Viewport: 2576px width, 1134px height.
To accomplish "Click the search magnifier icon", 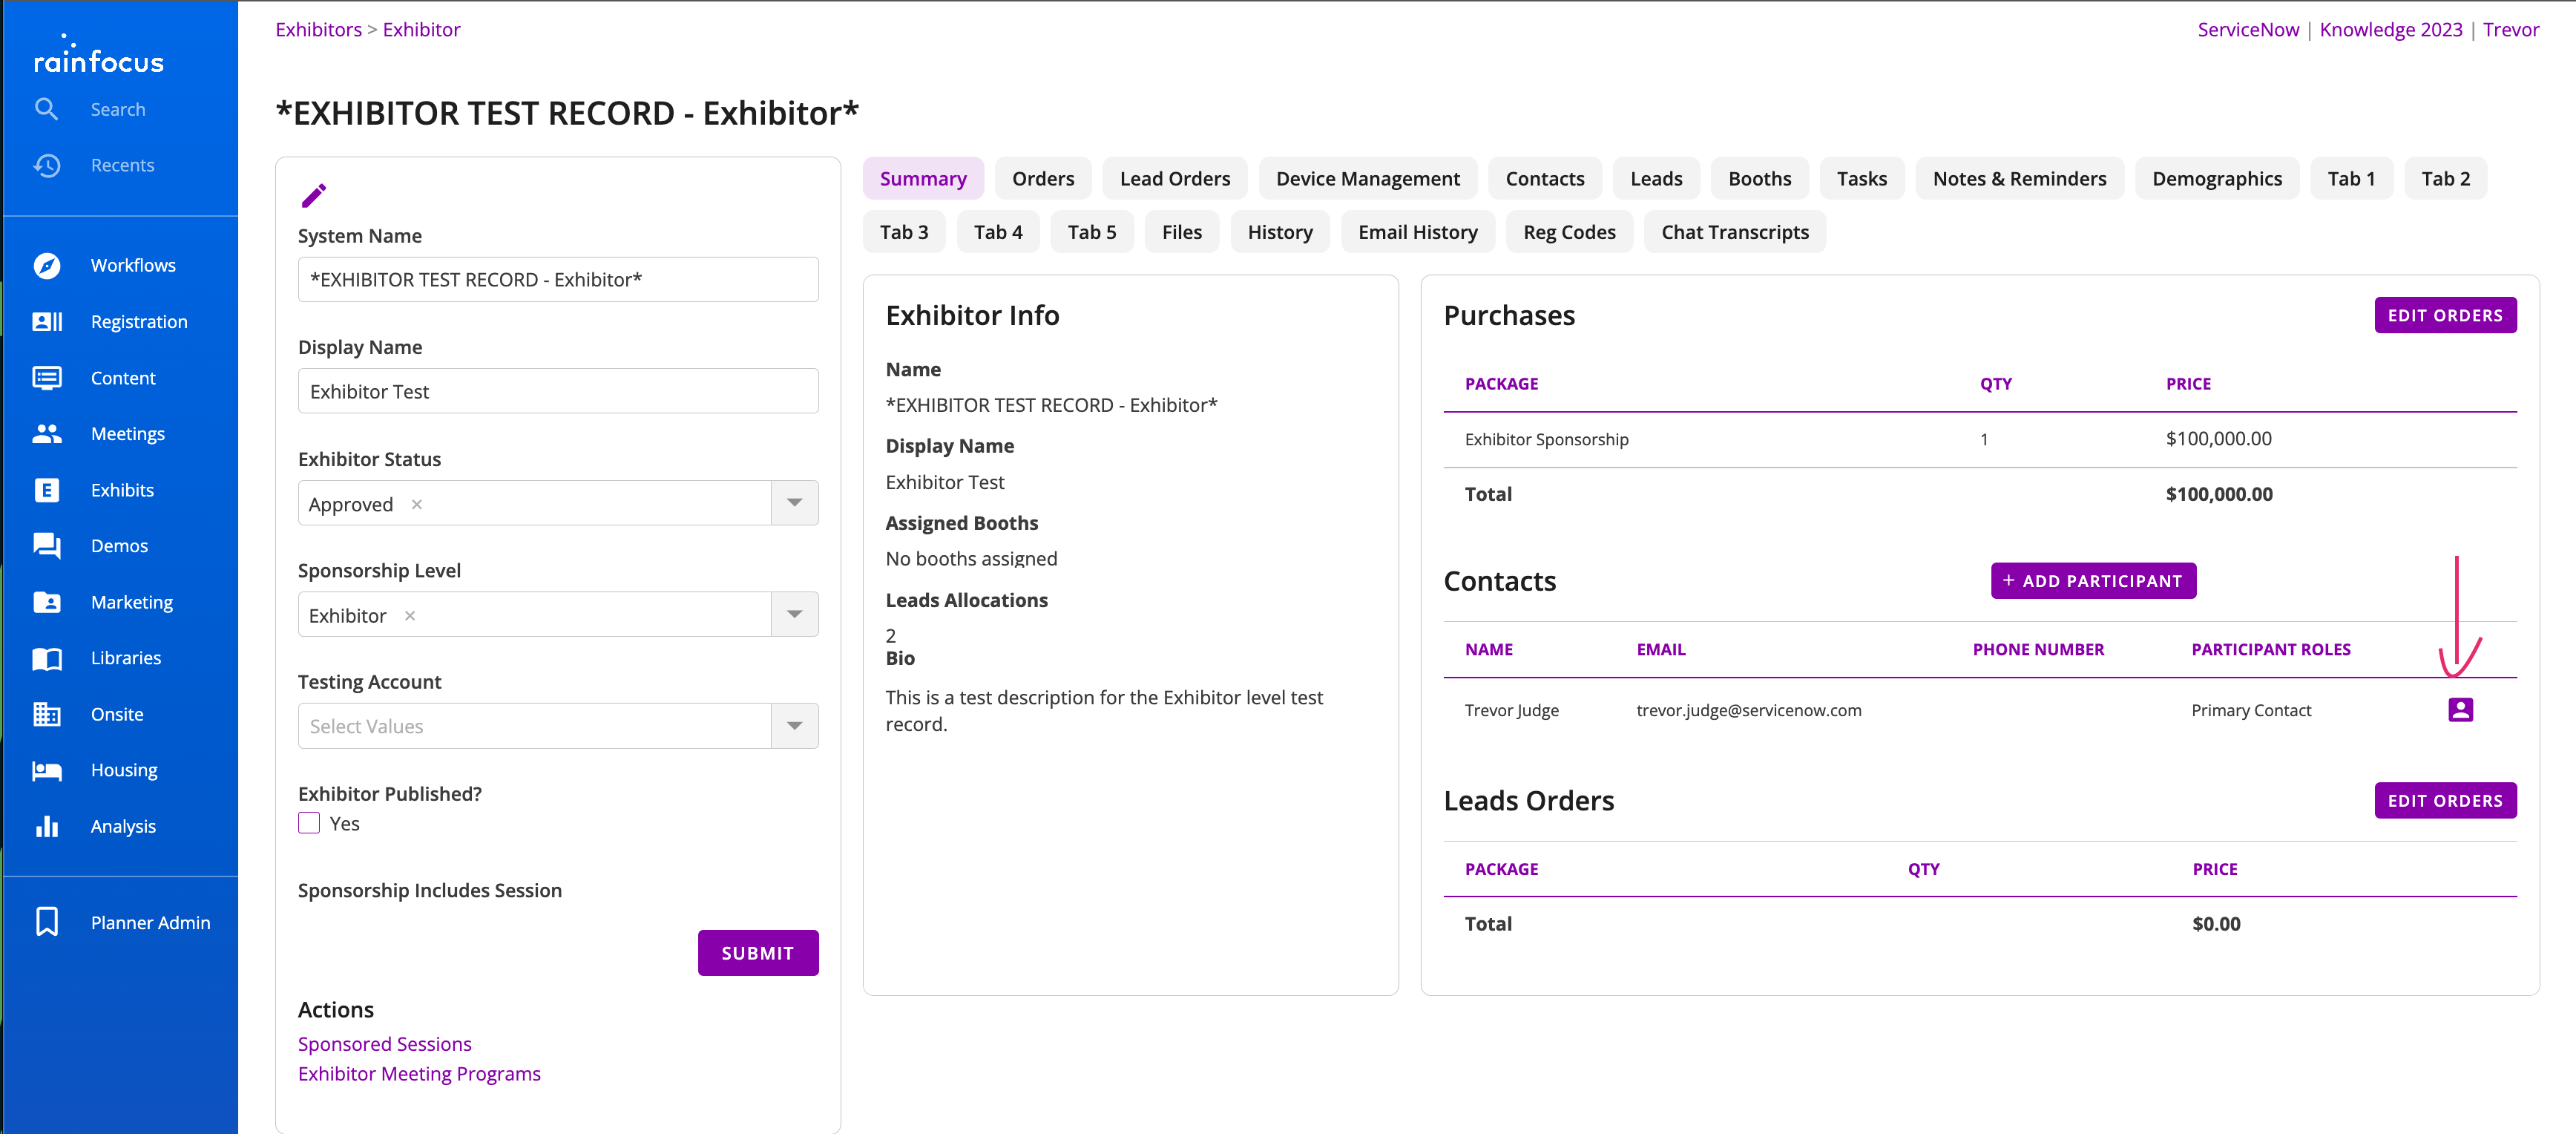I will pyautogui.click(x=46, y=109).
